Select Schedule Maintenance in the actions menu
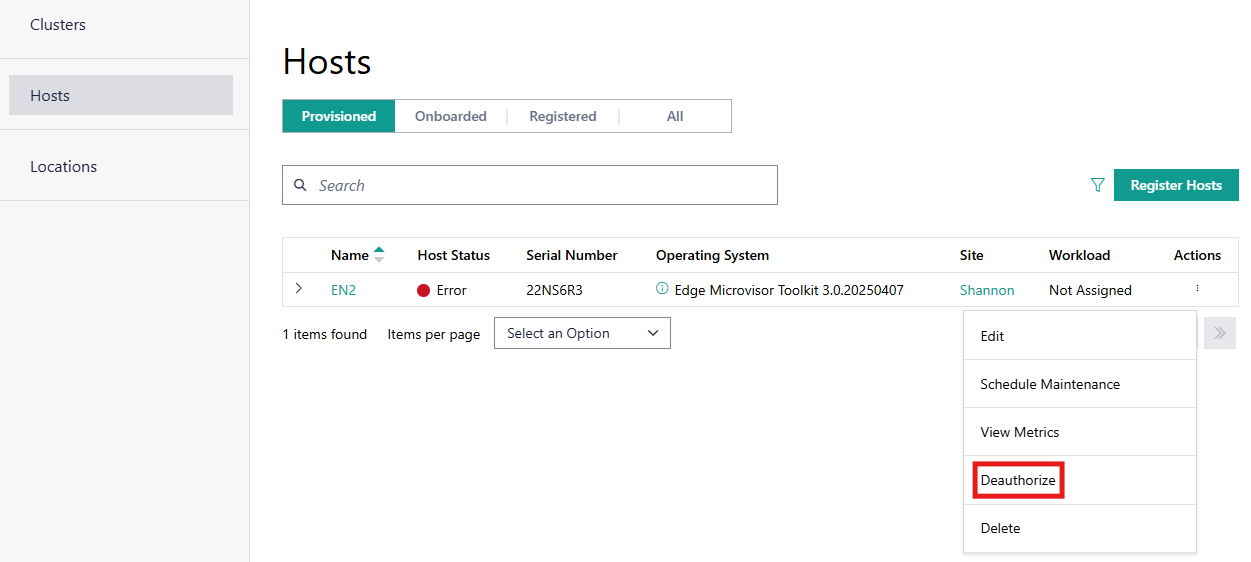This screenshot has width=1251, height=562. [1049, 384]
